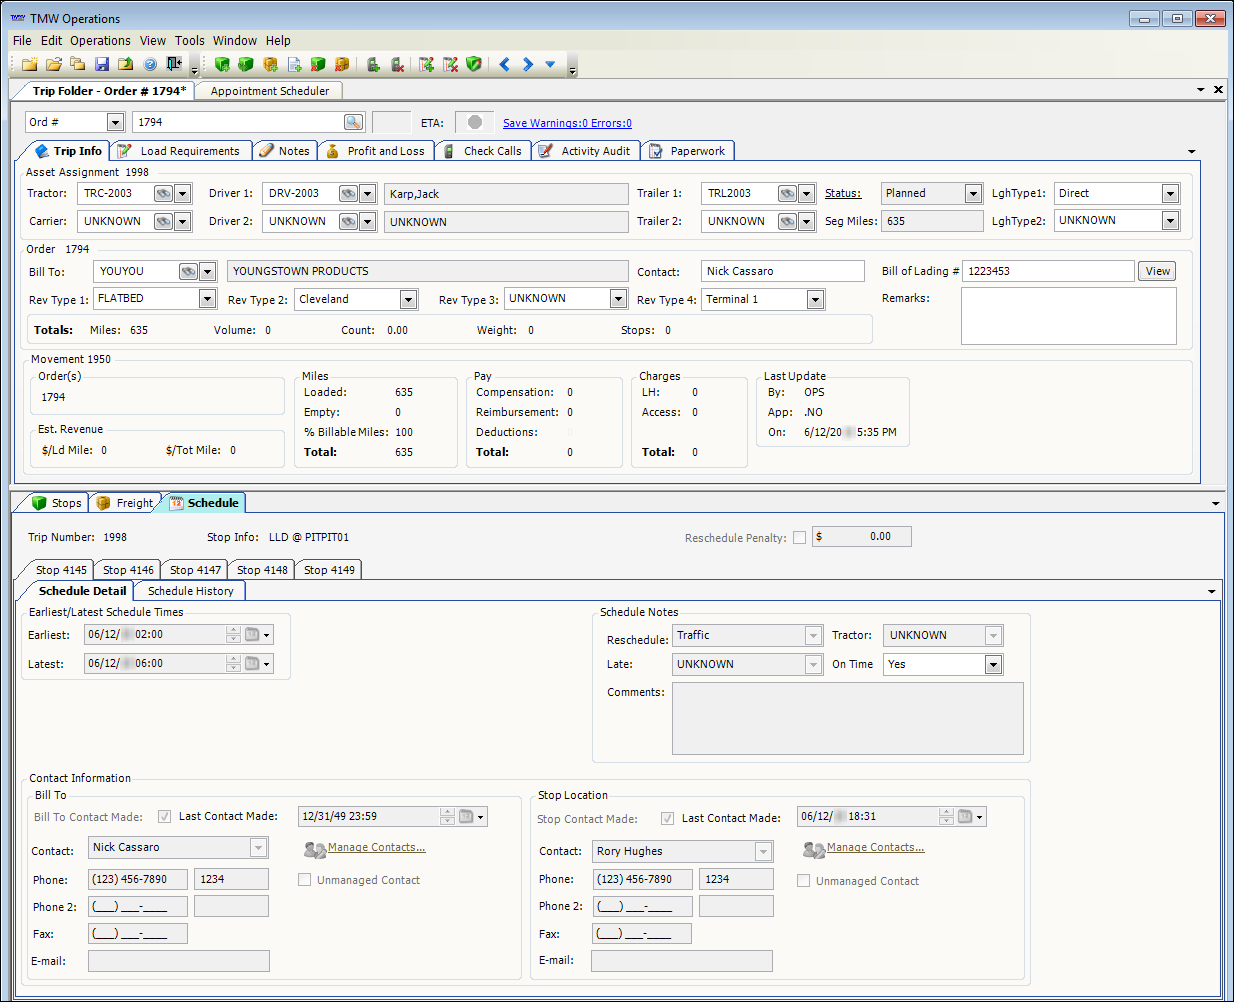The width and height of the screenshot is (1234, 1002).
Task: Click the Save icon in the toolbar
Action: point(103,64)
